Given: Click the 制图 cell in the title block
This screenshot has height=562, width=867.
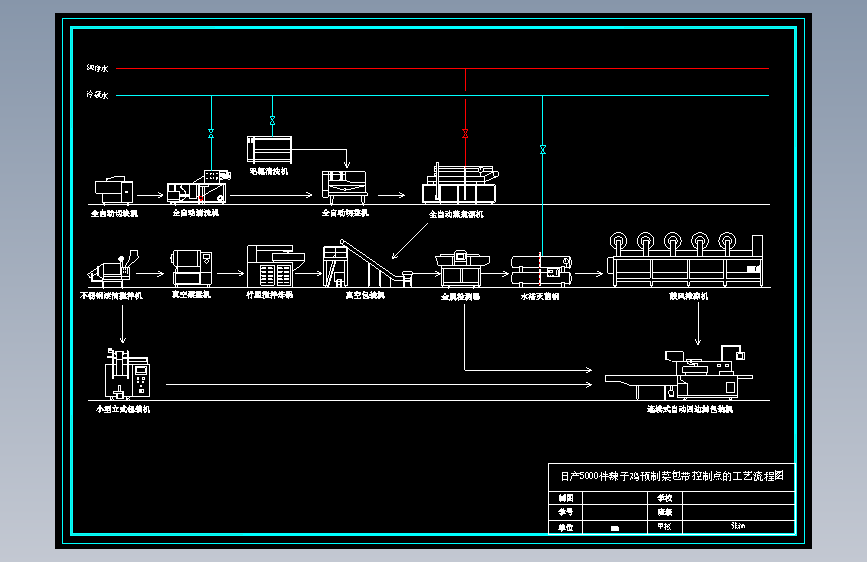Looking at the screenshot, I should [566, 498].
